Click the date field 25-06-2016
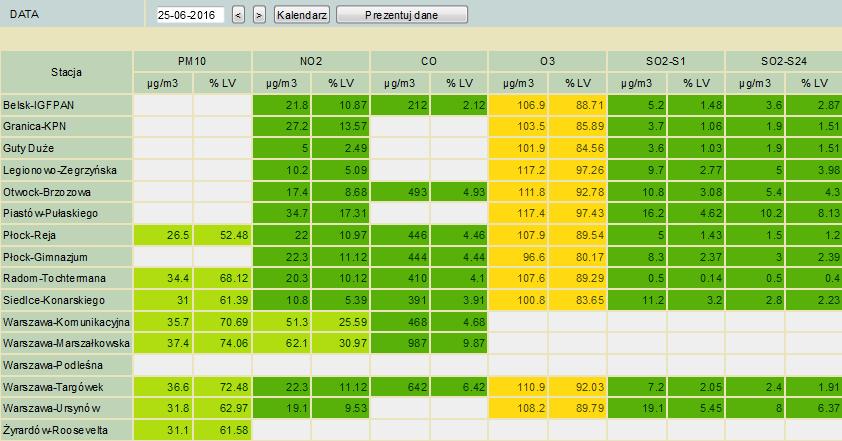The width and height of the screenshot is (842, 441). coord(190,15)
